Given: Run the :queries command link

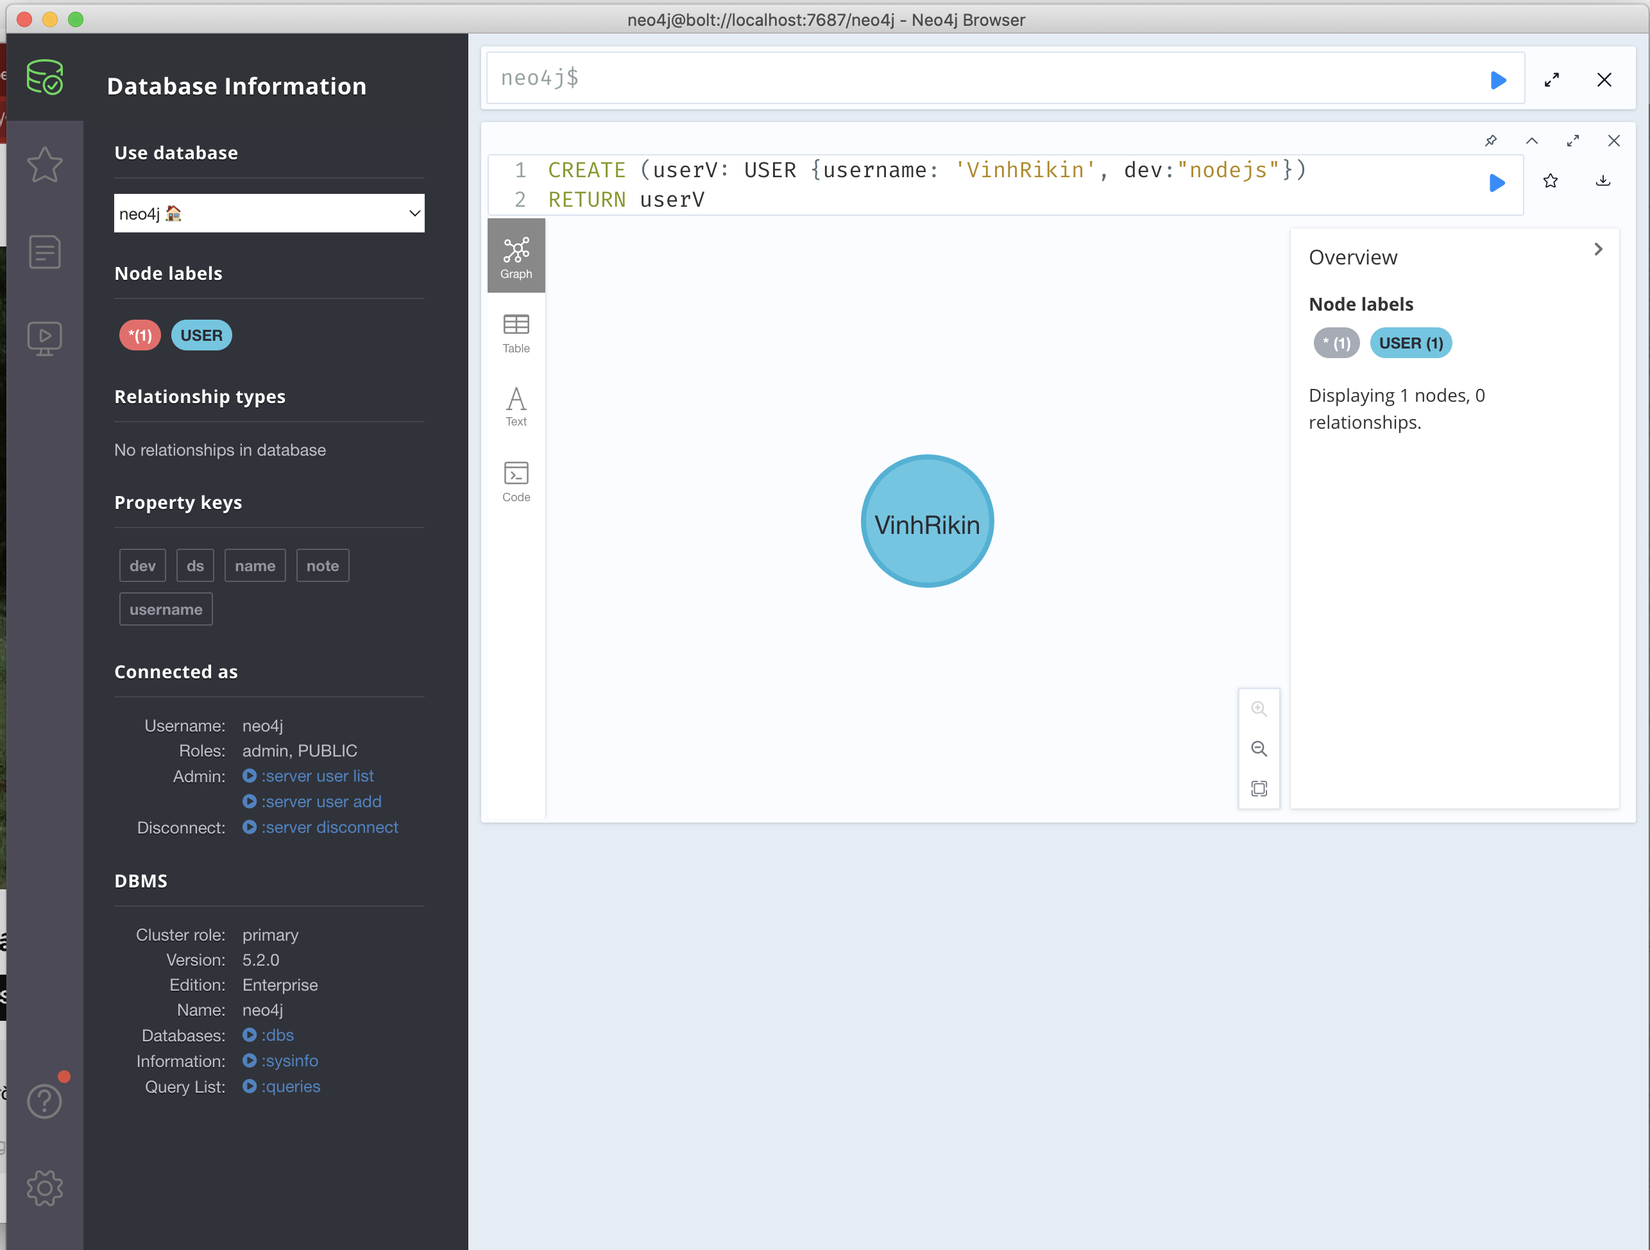Looking at the screenshot, I should tap(281, 1087).
